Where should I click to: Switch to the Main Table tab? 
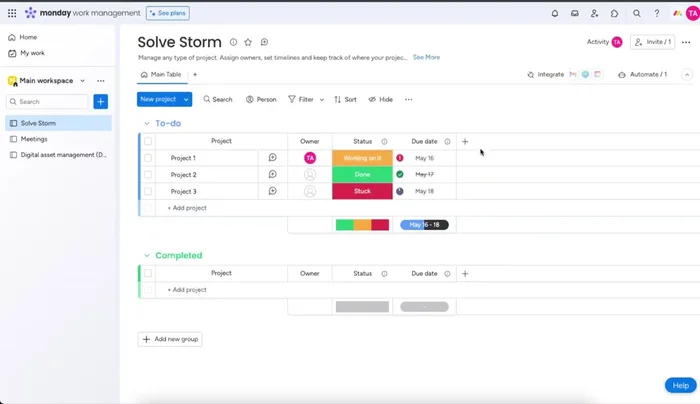click(x=161, y=75)
